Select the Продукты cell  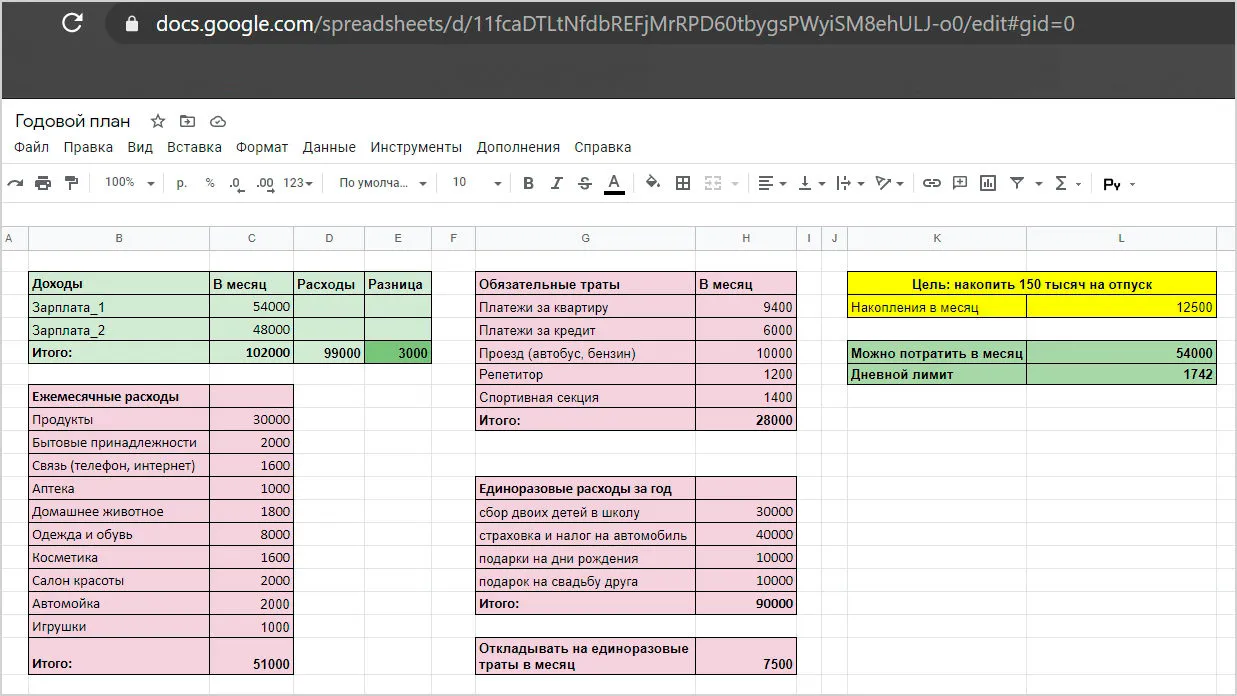pos(119,420)
